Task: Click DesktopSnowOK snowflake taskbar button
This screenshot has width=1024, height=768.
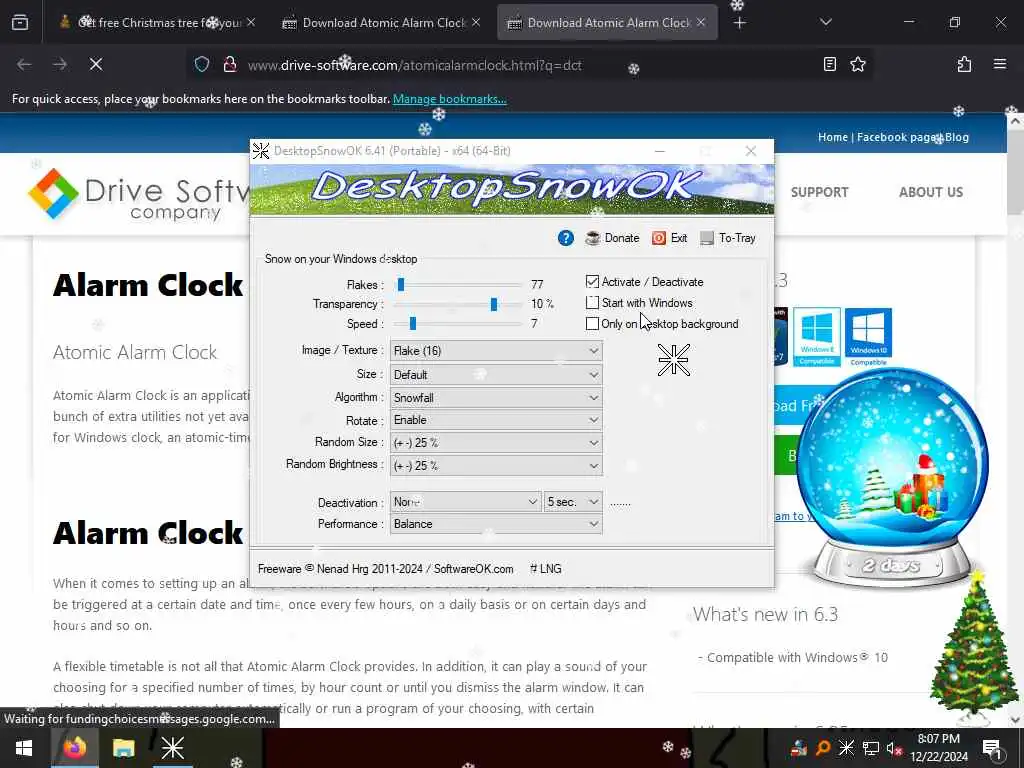Action: point(172,748)
